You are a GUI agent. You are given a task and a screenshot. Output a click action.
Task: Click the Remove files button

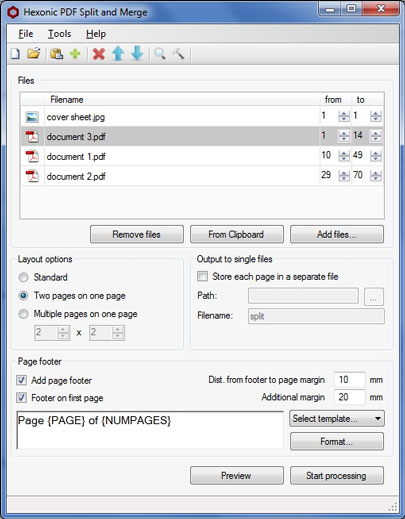[x=137, y=234]
